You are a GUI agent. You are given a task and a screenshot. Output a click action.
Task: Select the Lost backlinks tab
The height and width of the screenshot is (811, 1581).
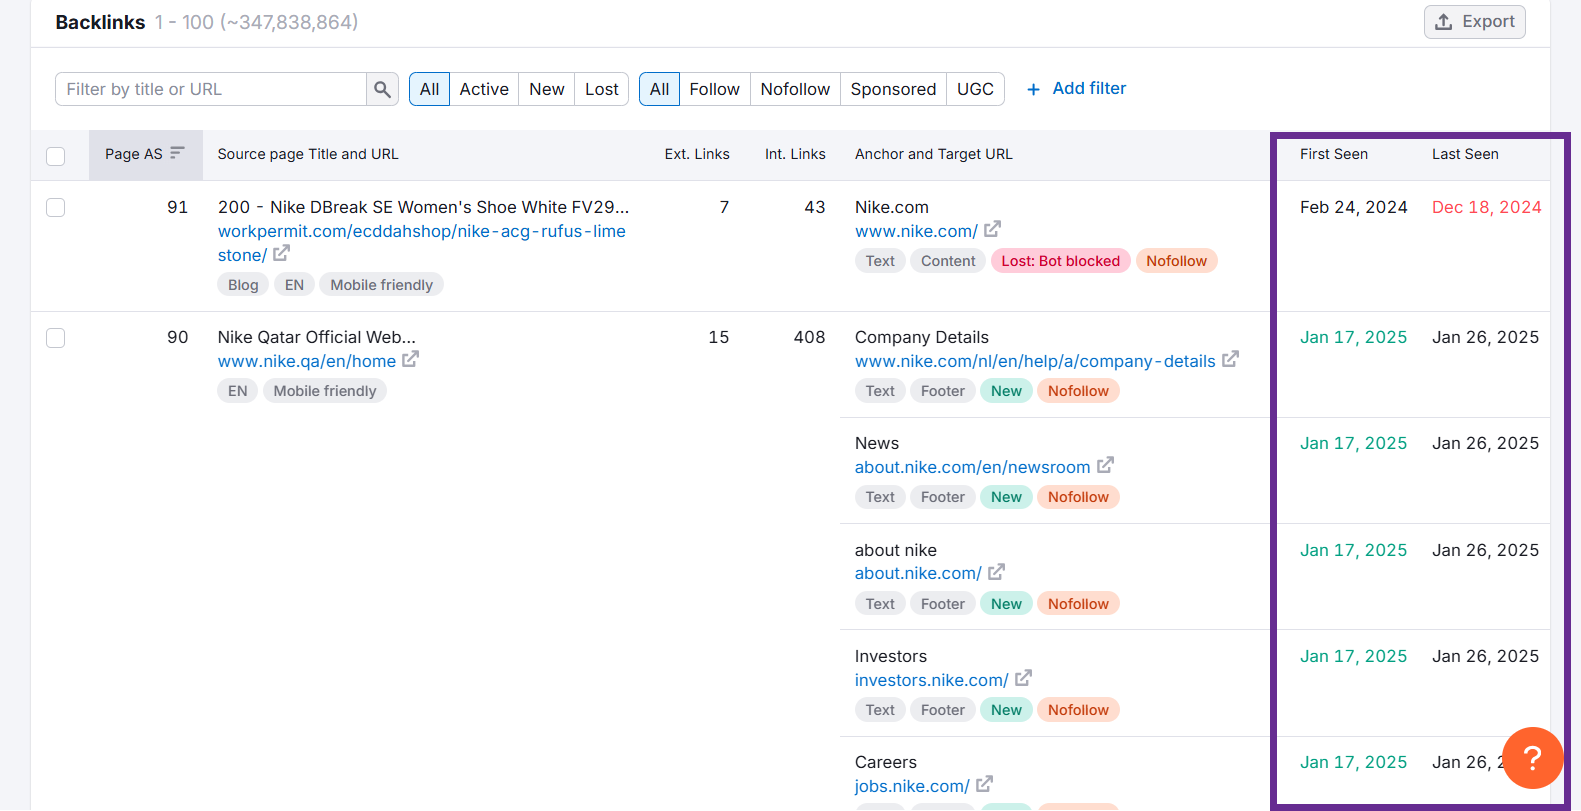602,89
